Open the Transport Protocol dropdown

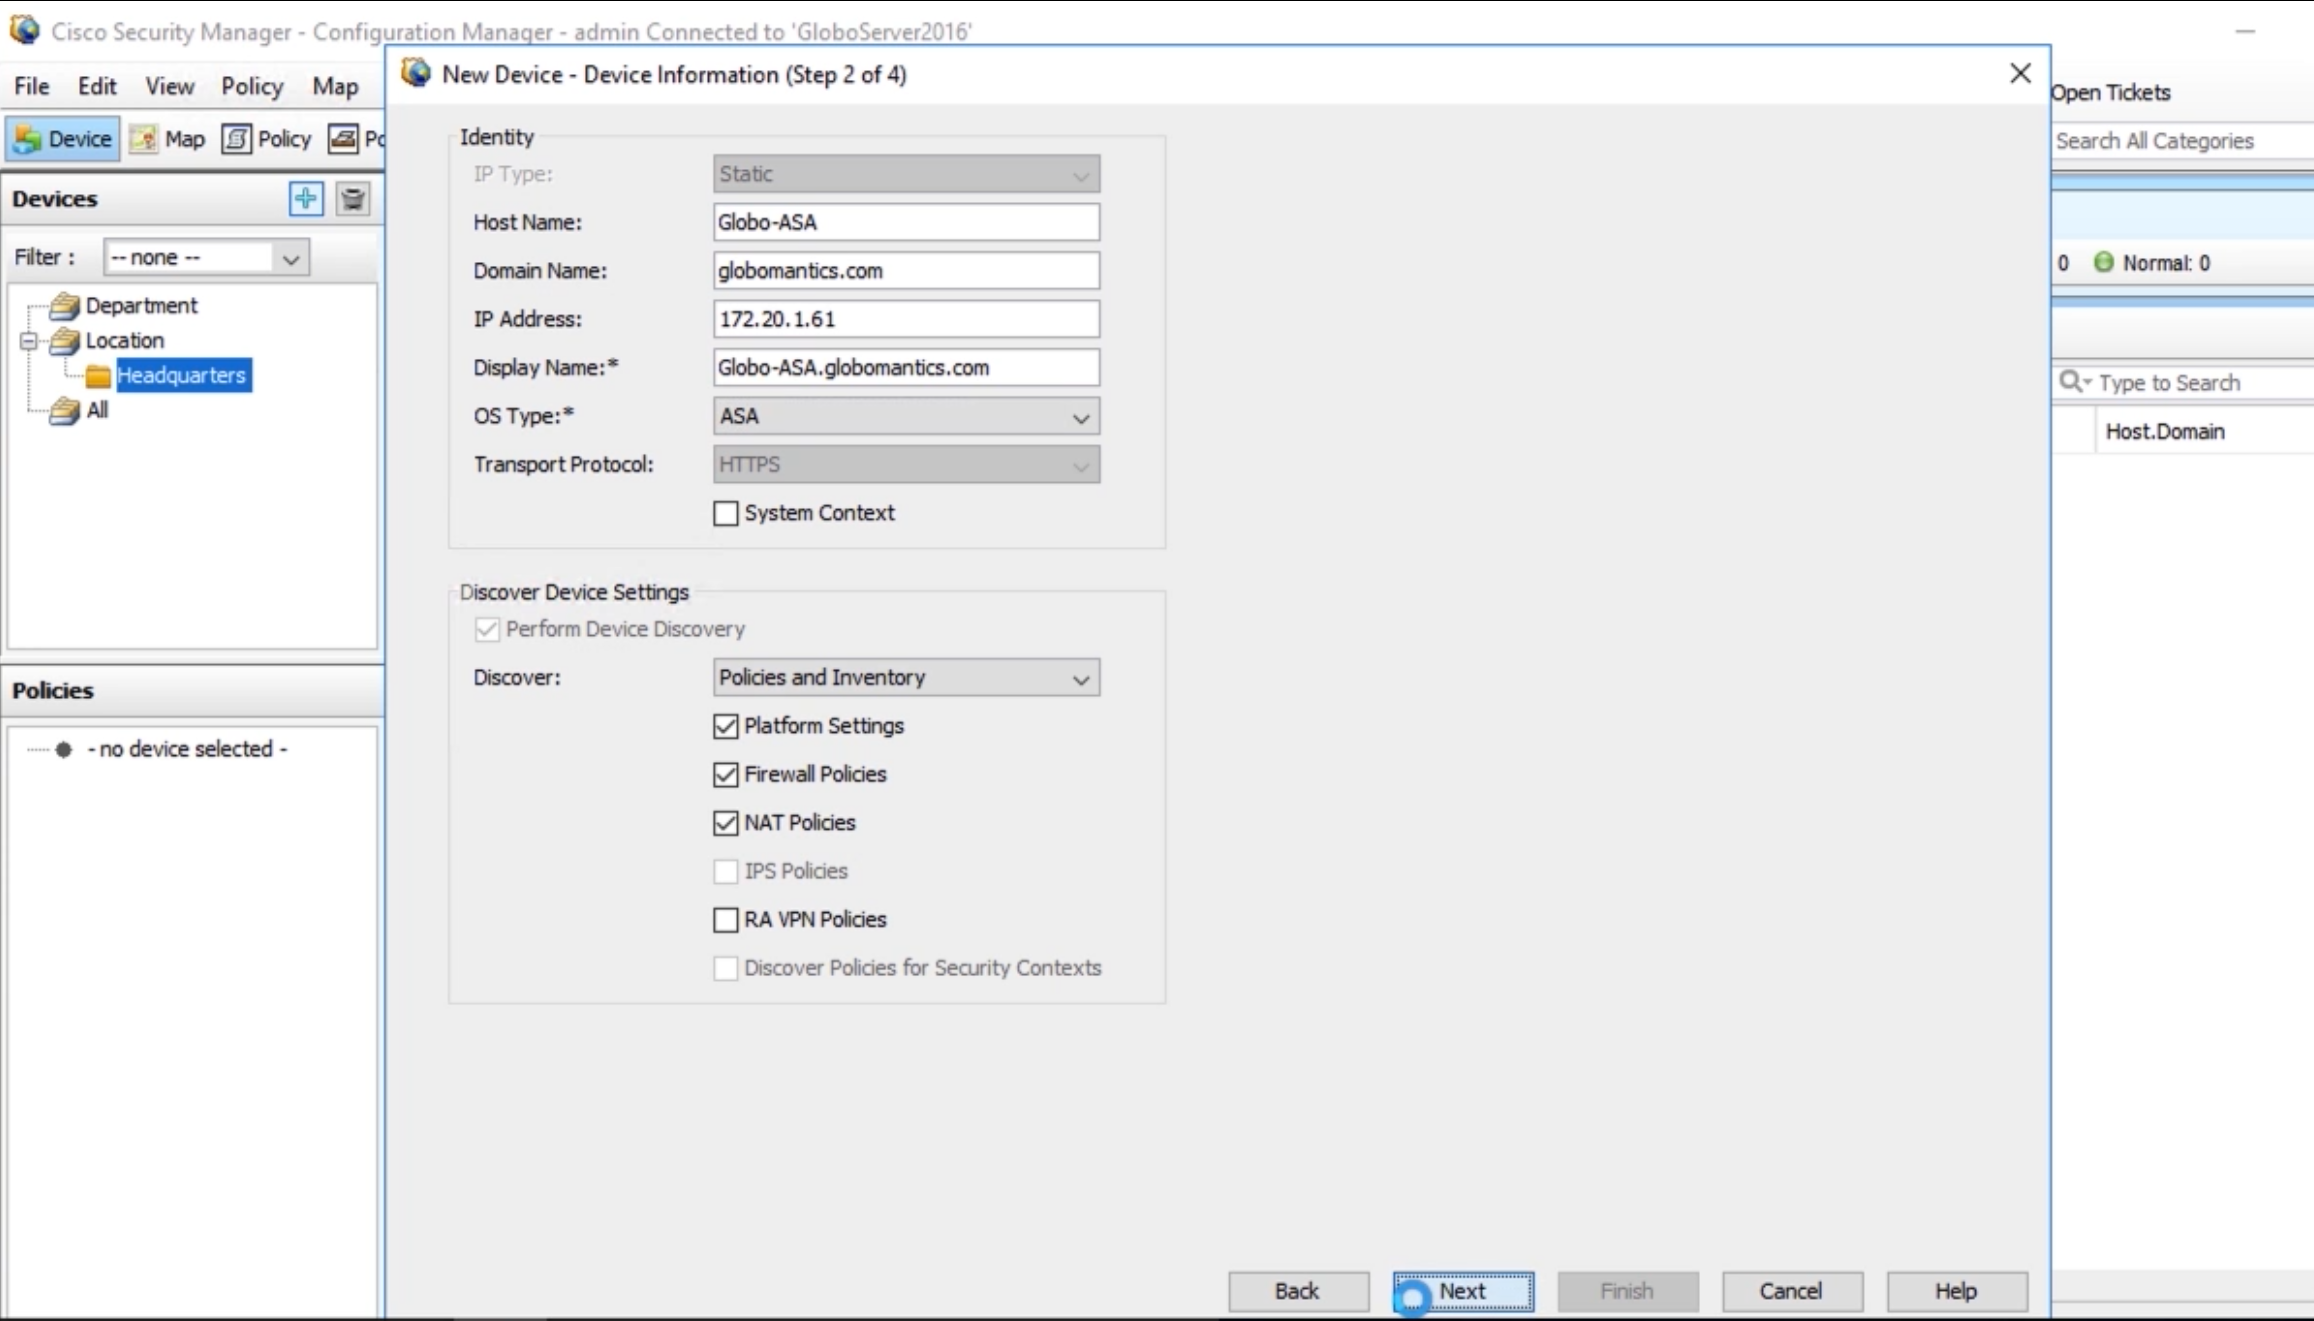907,465
